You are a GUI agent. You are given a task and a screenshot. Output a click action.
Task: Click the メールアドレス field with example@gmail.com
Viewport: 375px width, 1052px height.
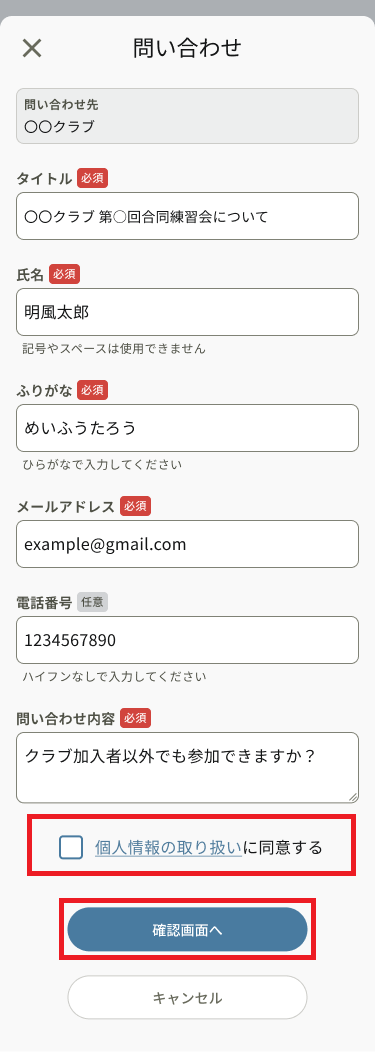click(x=187, y=544)
